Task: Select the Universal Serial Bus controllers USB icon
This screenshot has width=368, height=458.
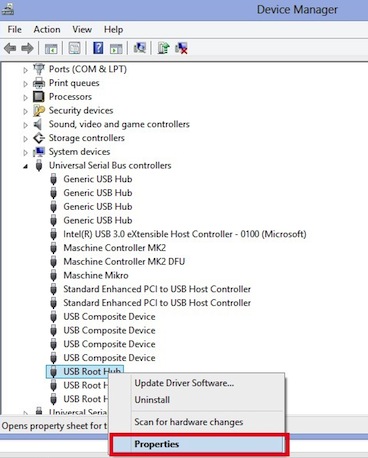Action: pos(39,166)
